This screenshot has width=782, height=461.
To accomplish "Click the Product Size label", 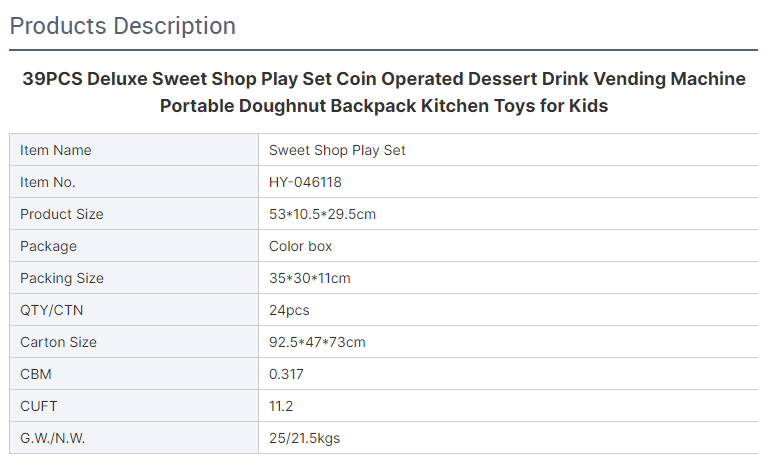I will [x=62, y=214].
